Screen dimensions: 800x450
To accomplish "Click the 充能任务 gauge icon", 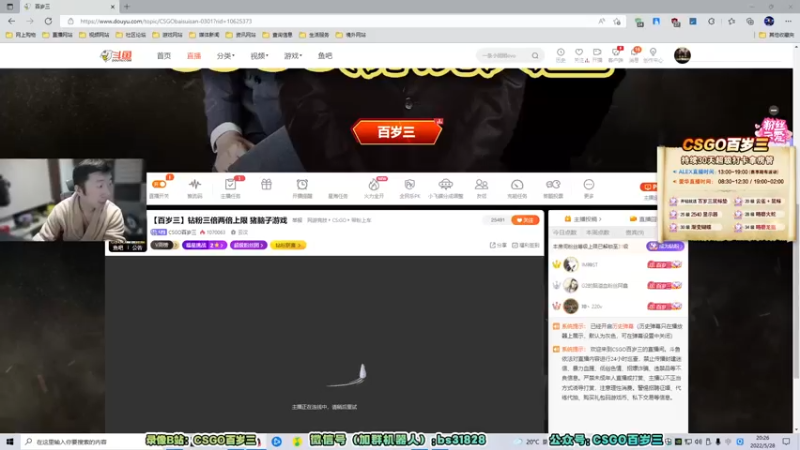I will 517,185.
